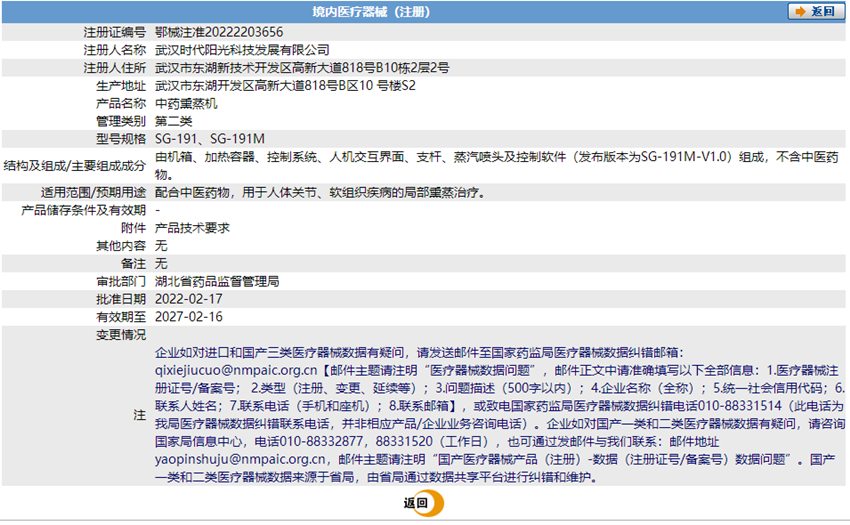Click the 审批部门 label
850x525 pixels.
tap(121, 281)
